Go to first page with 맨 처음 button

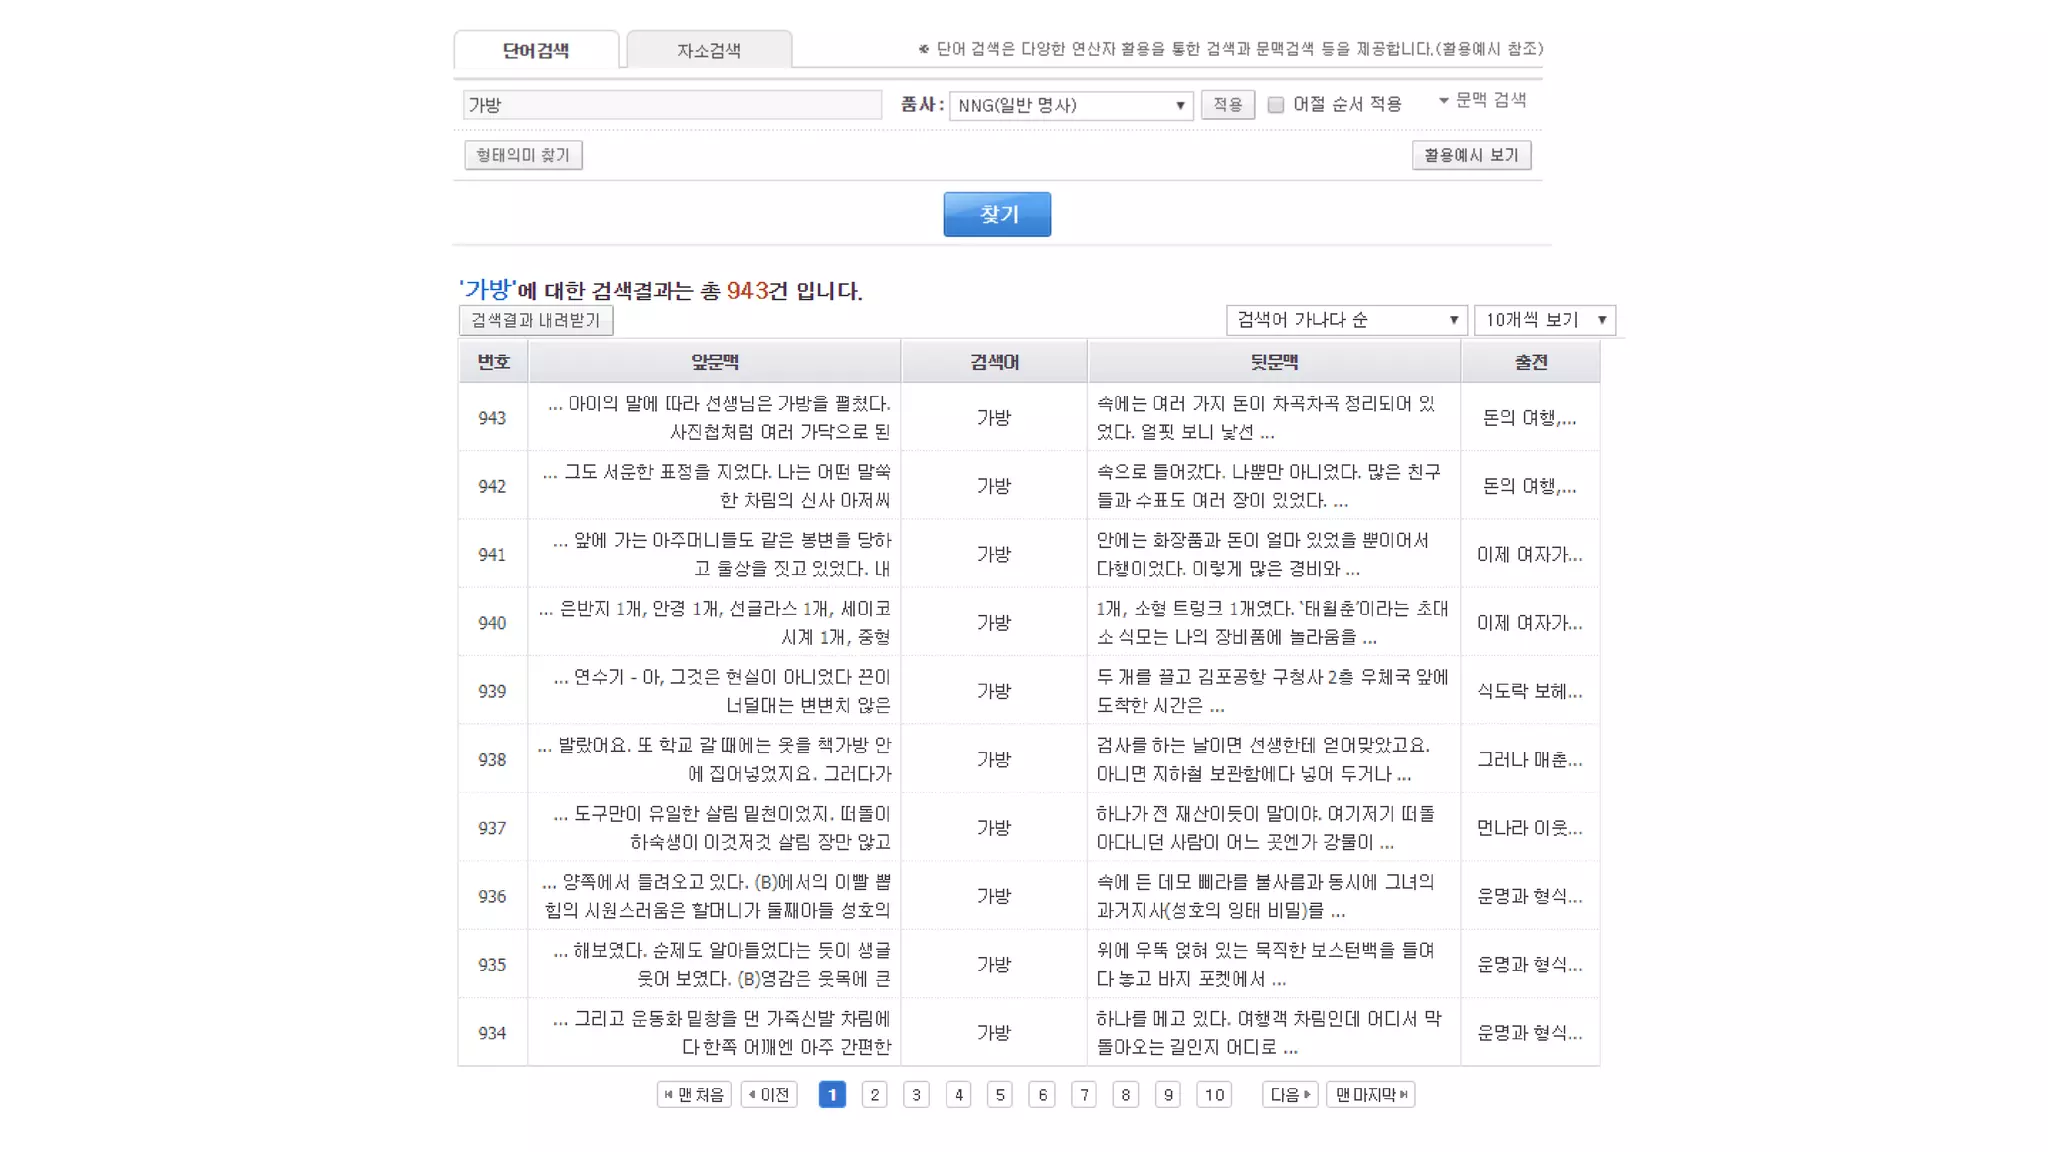coord(694,1094)
